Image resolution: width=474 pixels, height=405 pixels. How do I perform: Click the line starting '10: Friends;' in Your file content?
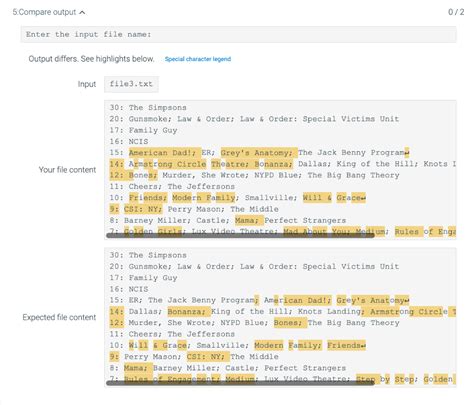tap(238, 198)
